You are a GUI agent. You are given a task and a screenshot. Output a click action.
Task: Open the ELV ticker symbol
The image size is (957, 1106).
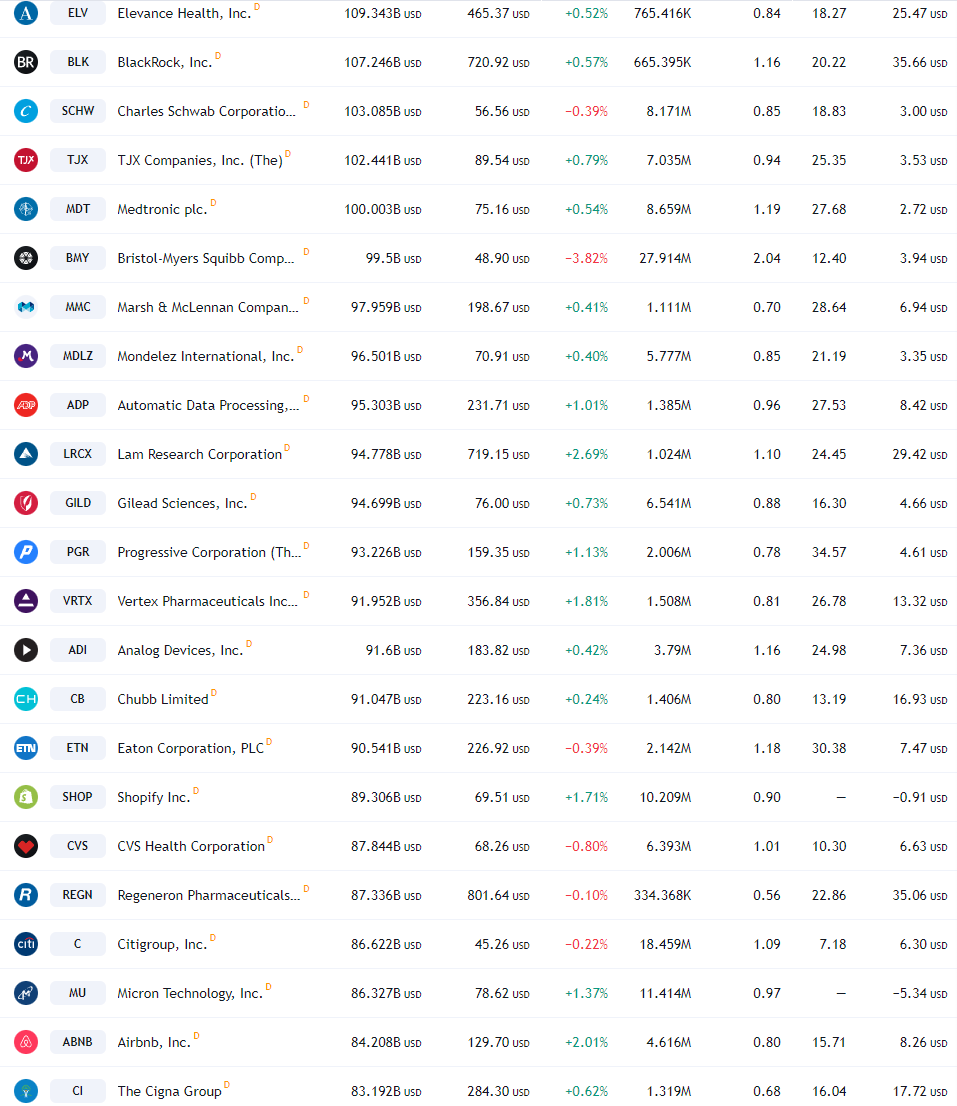[78, 13]
